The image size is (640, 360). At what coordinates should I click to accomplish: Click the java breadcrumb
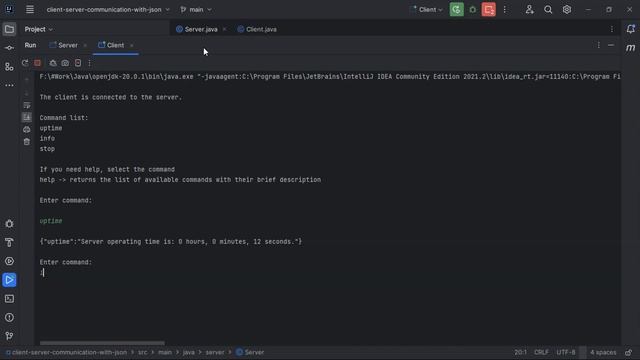189,352
